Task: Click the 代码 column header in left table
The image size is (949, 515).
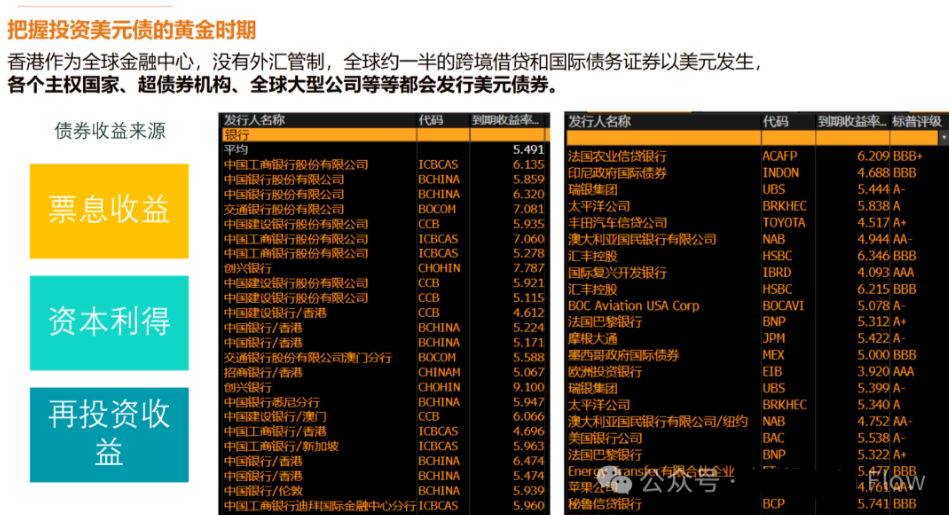Action: [x=431, y=120]
